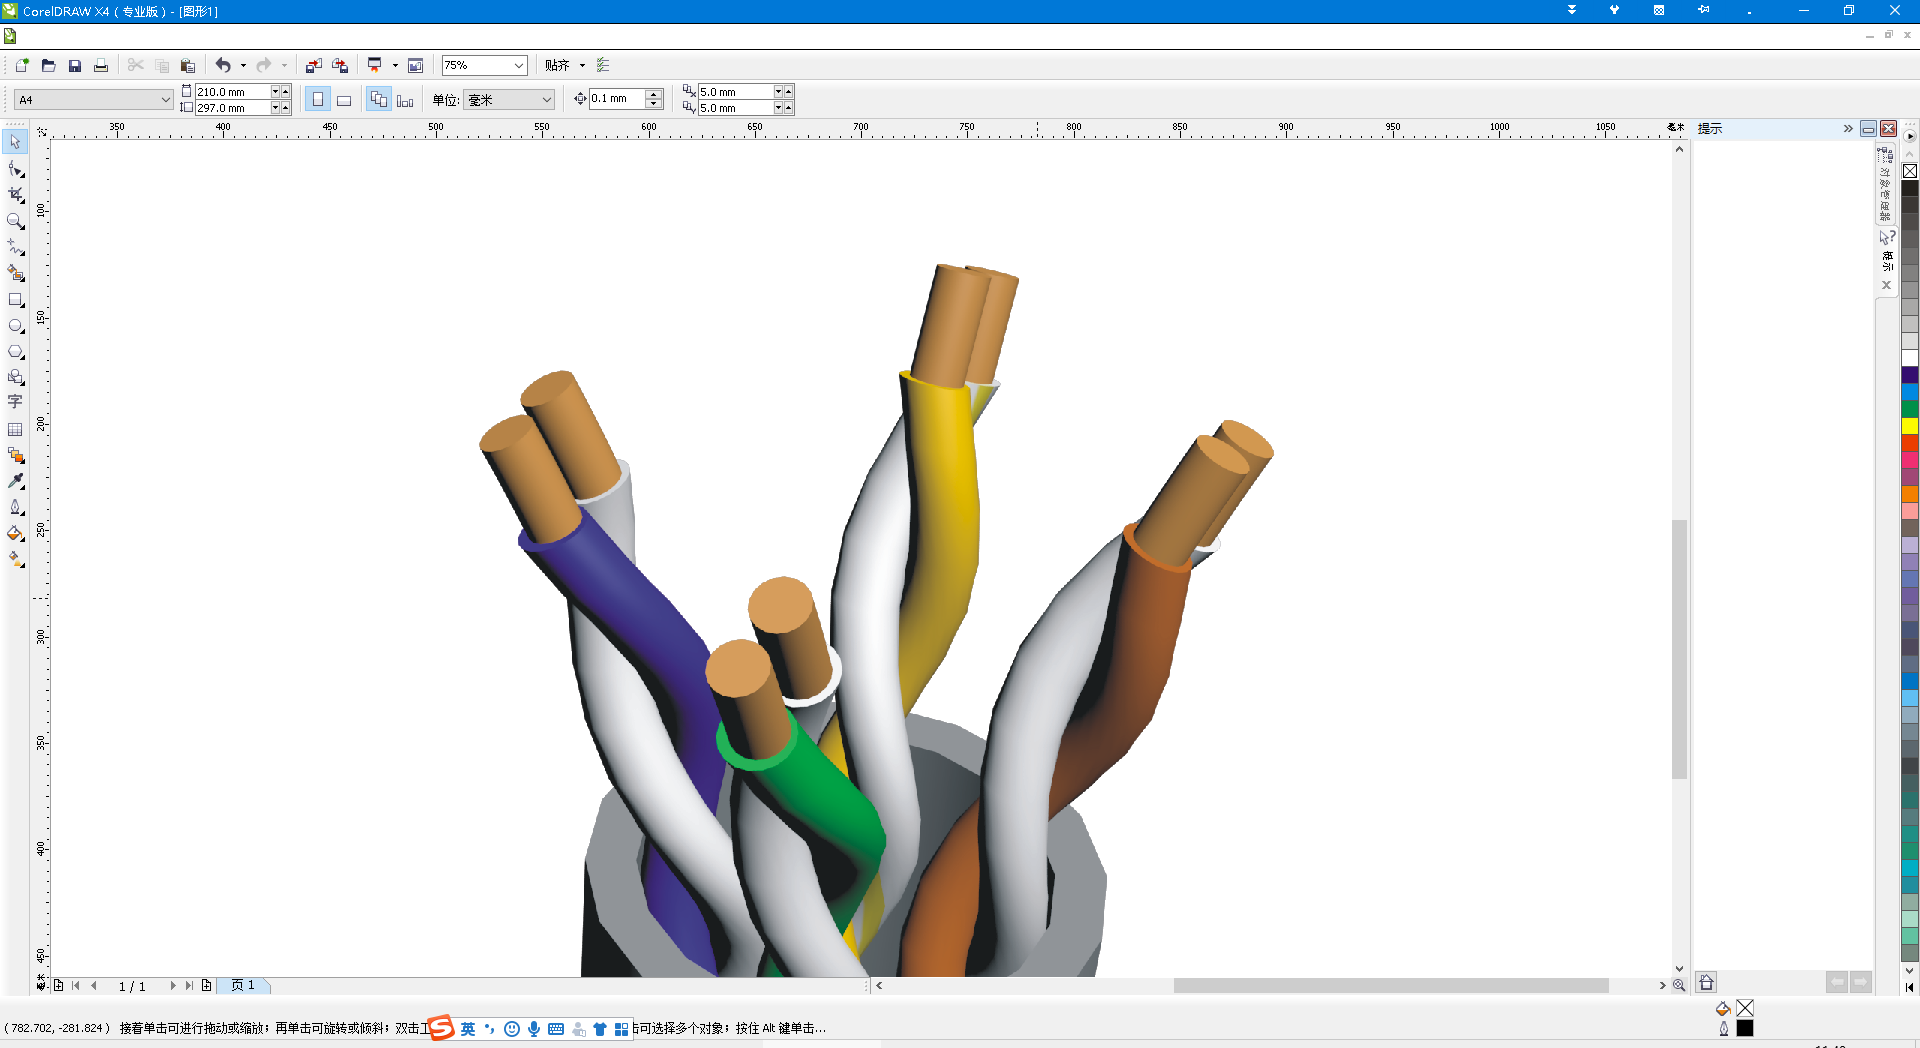Save the document with the floppy icon
Screen dimensions: 1920x1048
pos(74,66)
